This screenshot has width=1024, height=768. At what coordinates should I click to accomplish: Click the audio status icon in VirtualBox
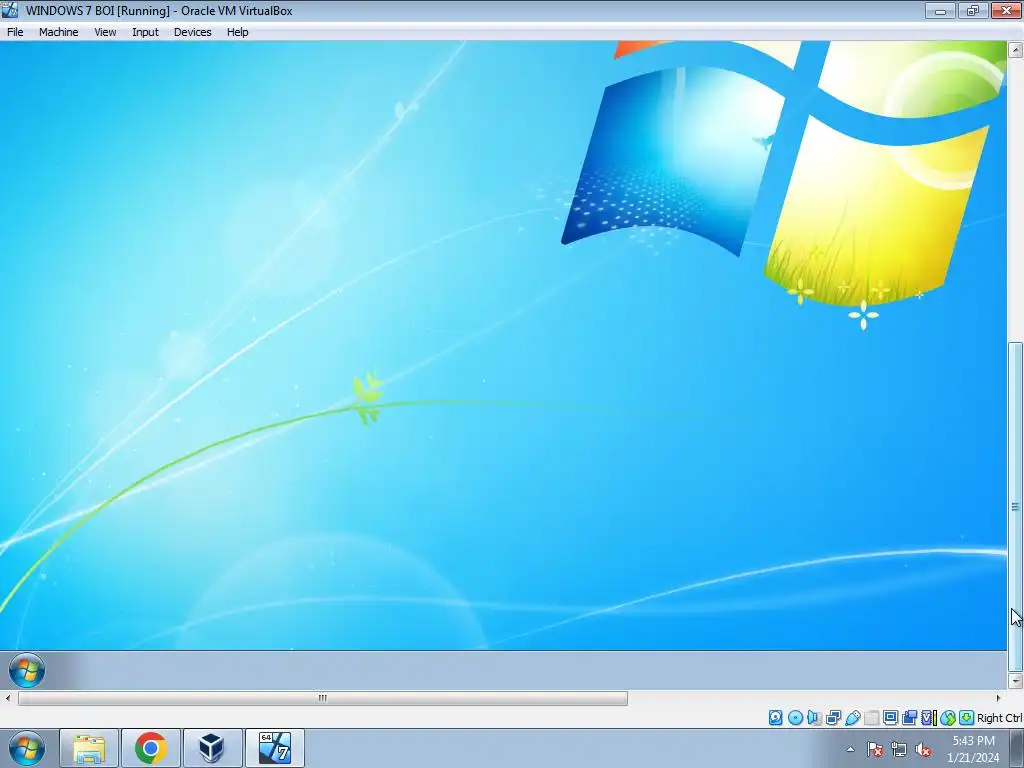pyautogui.click(x=814, y=718)
